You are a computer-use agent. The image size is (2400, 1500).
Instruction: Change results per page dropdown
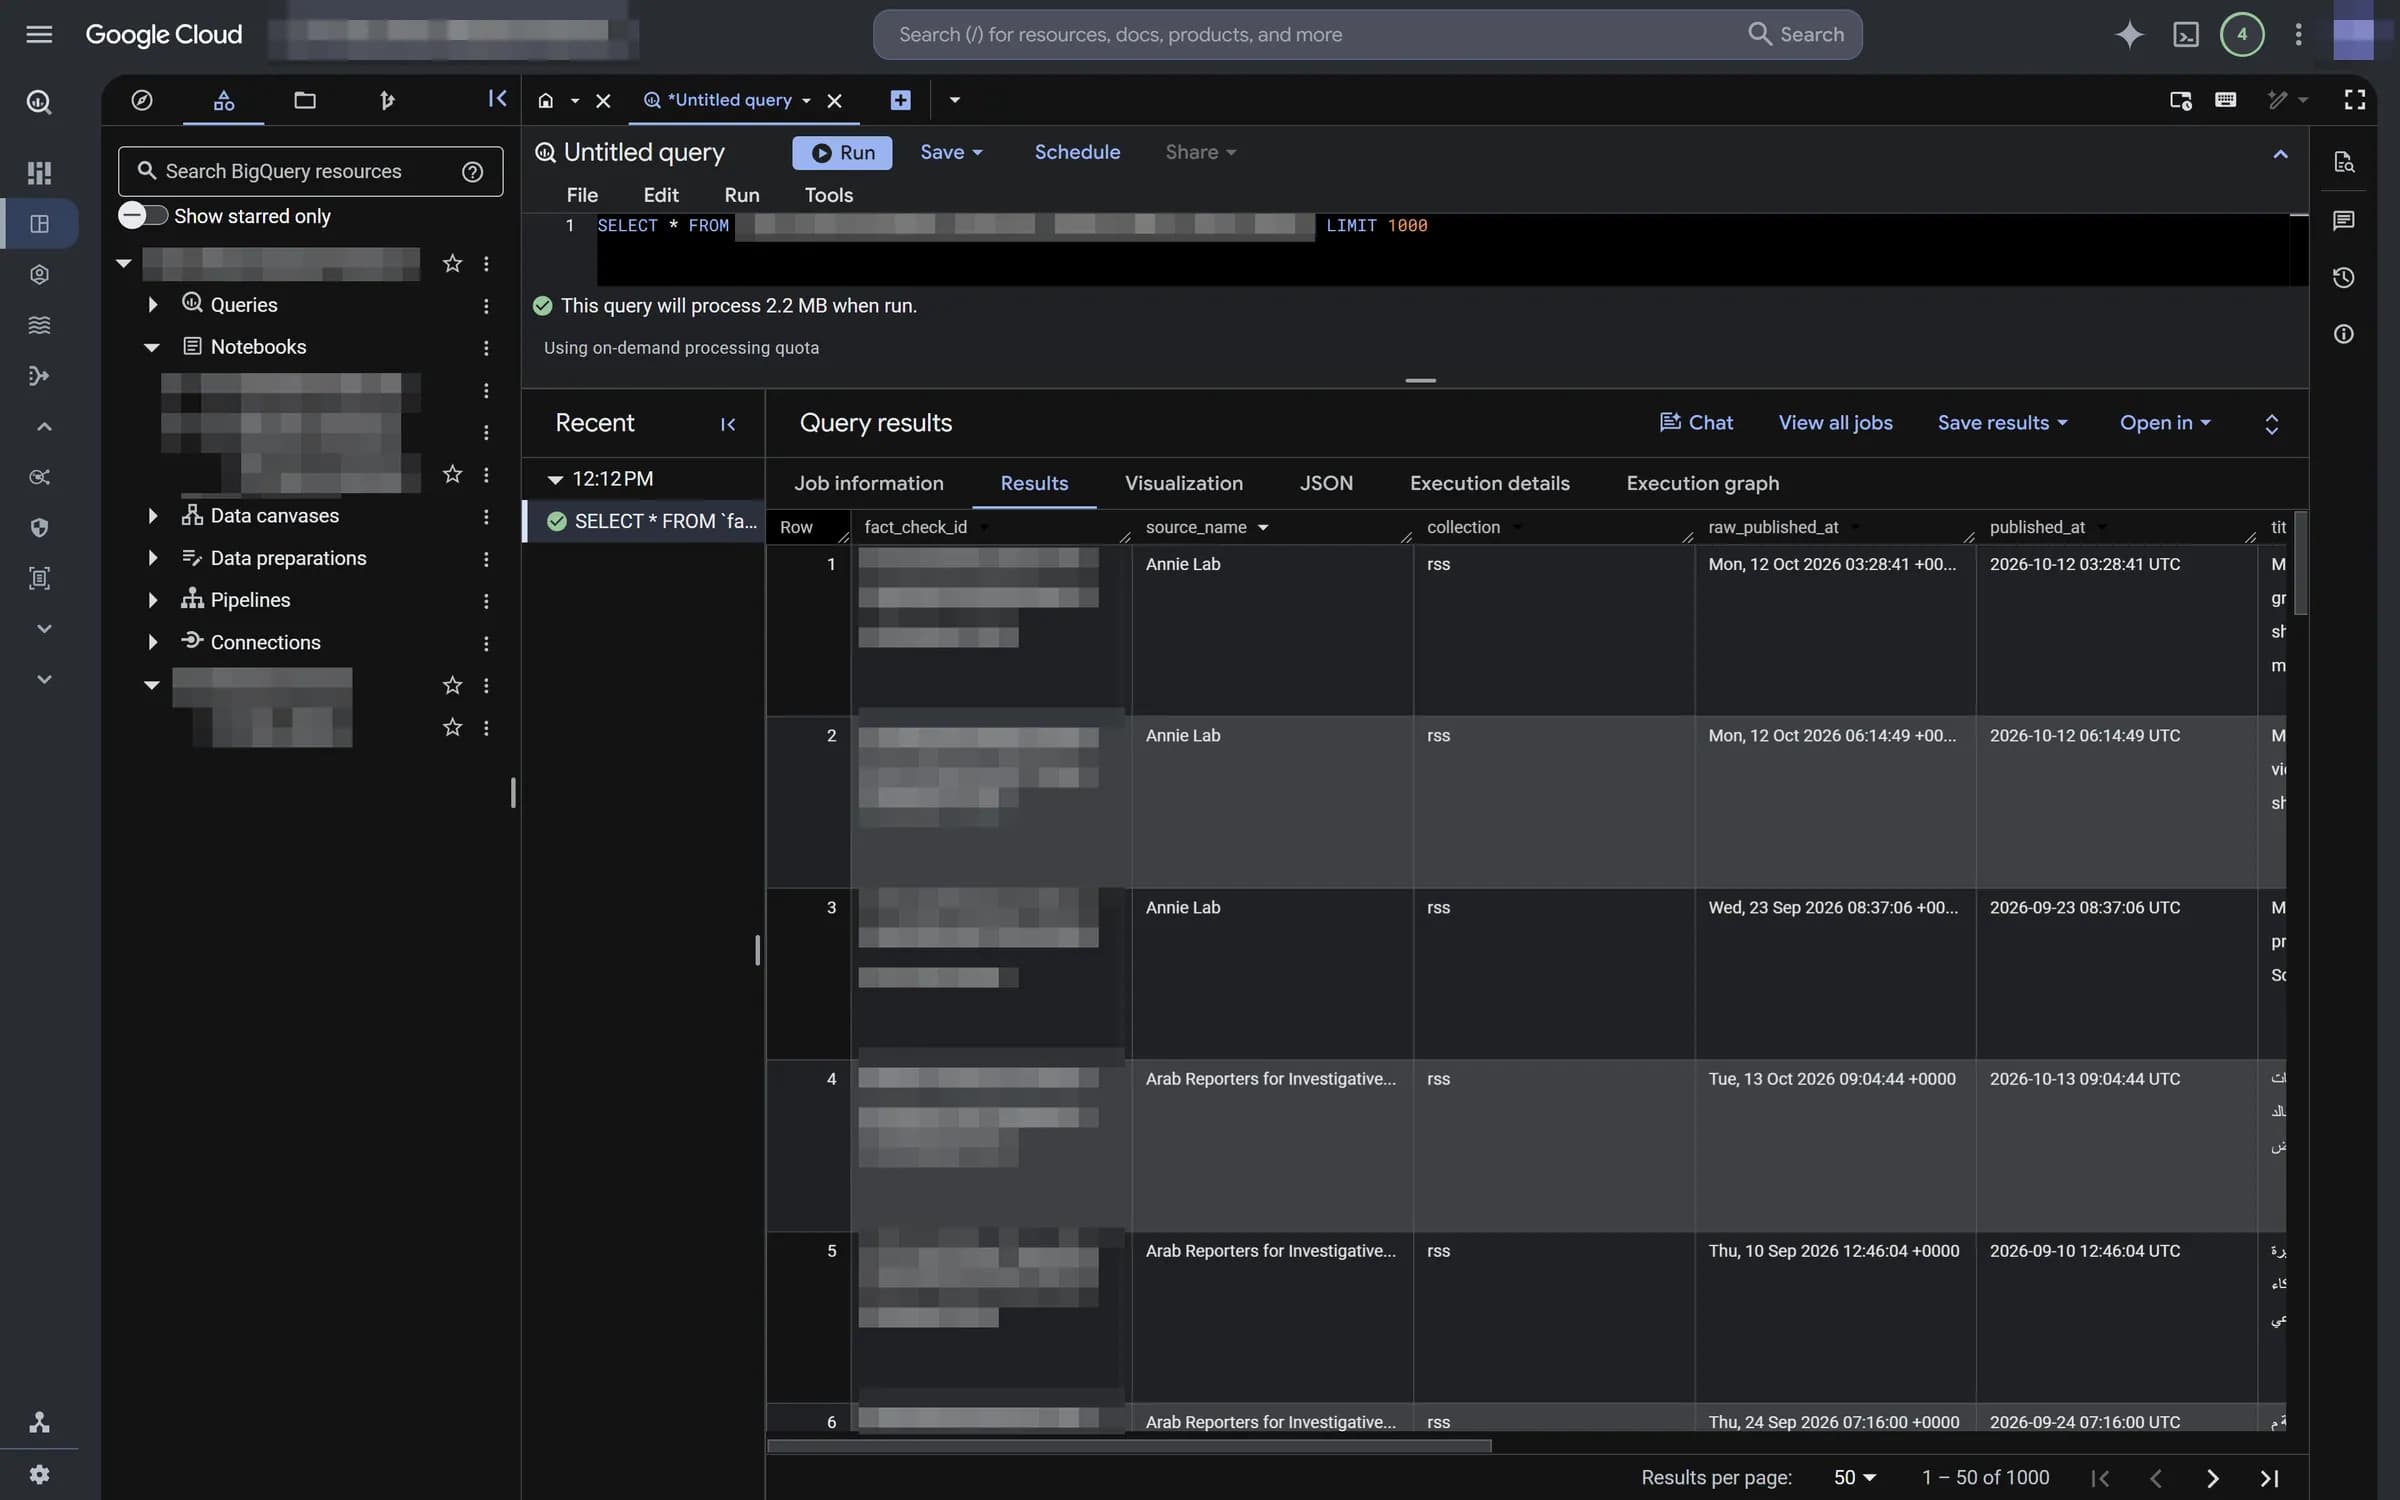click(1854, 1477)
